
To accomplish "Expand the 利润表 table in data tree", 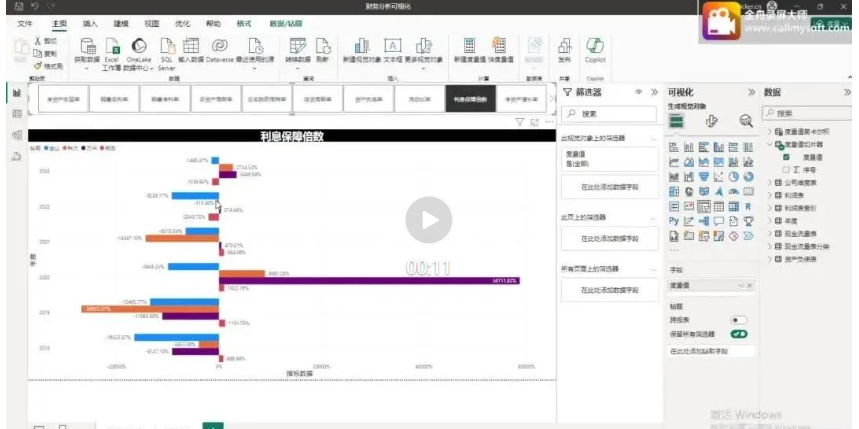I will tap(770, 195).
